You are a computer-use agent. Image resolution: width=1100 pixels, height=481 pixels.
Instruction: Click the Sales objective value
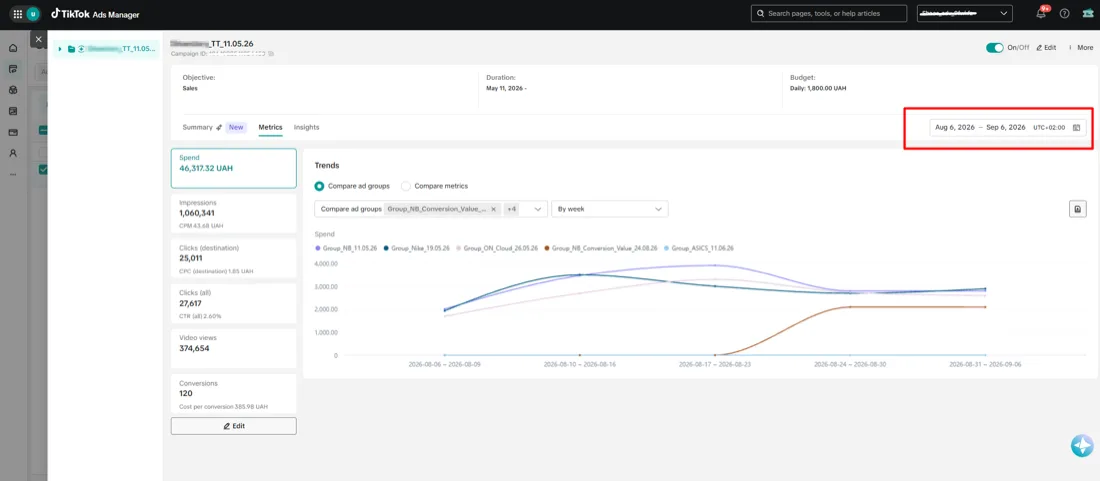coord(189,90)
